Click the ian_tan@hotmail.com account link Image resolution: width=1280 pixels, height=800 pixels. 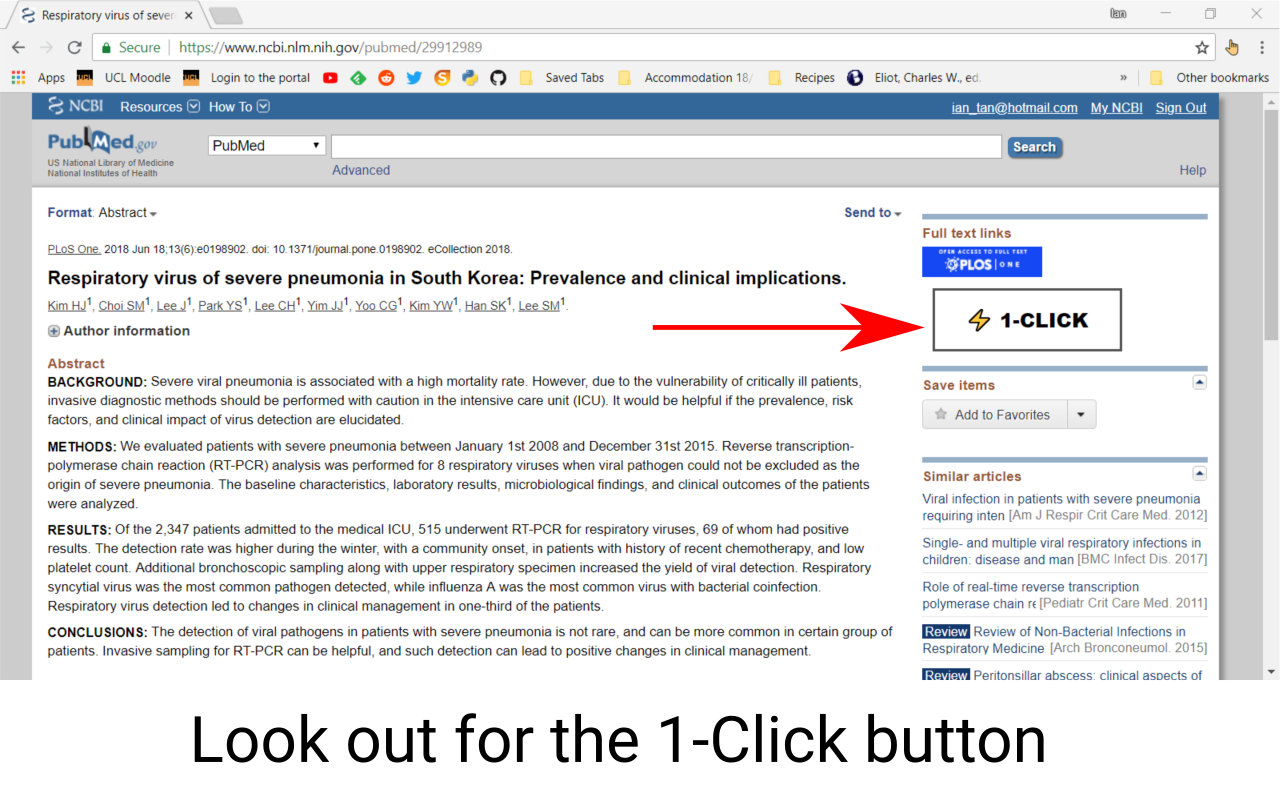point(1015,108)
